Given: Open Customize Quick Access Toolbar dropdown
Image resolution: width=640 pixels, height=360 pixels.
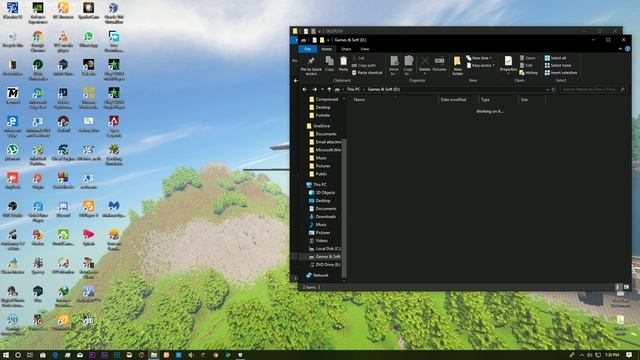Looking at the screenshot, I should 328,40.
